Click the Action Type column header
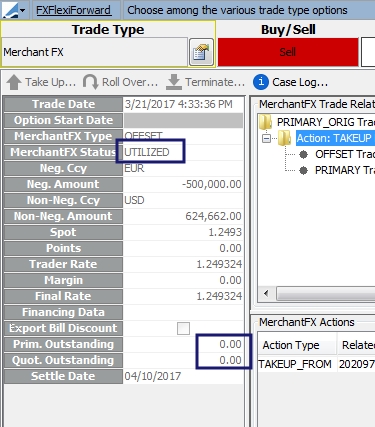Screen dimensions: 375x427 pyautogui.click(x=297, y=345)
